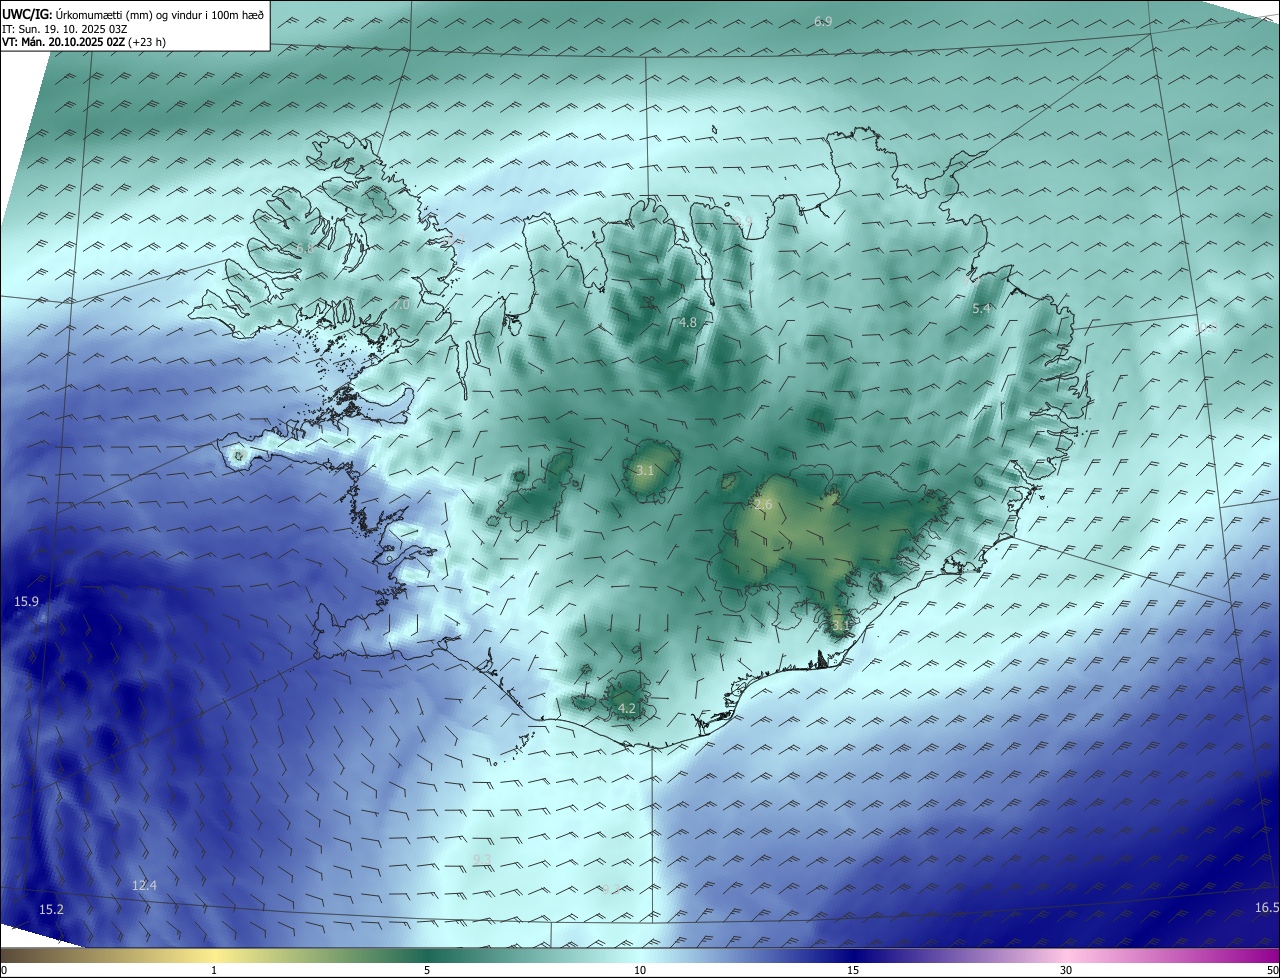Click the 12.4 value in the southwest sea

144,885
